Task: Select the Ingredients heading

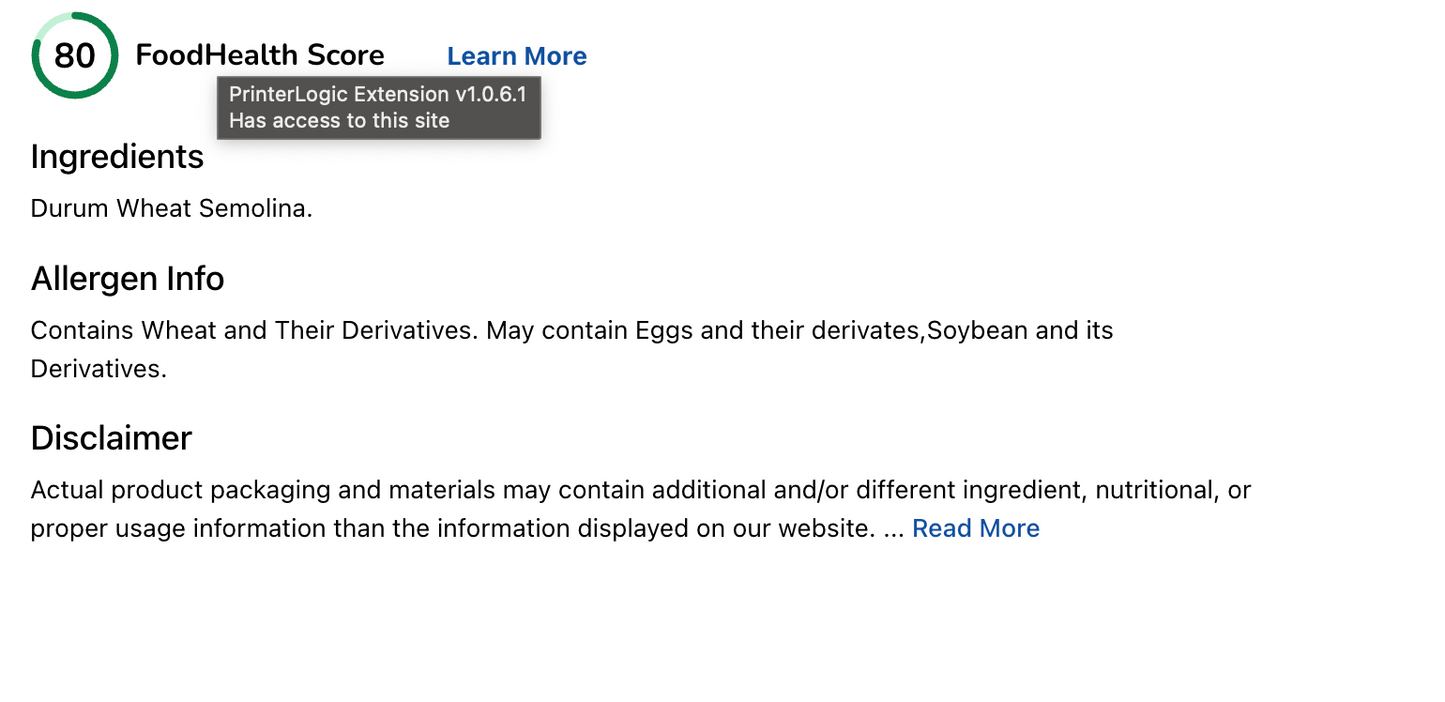Action: 117,157
